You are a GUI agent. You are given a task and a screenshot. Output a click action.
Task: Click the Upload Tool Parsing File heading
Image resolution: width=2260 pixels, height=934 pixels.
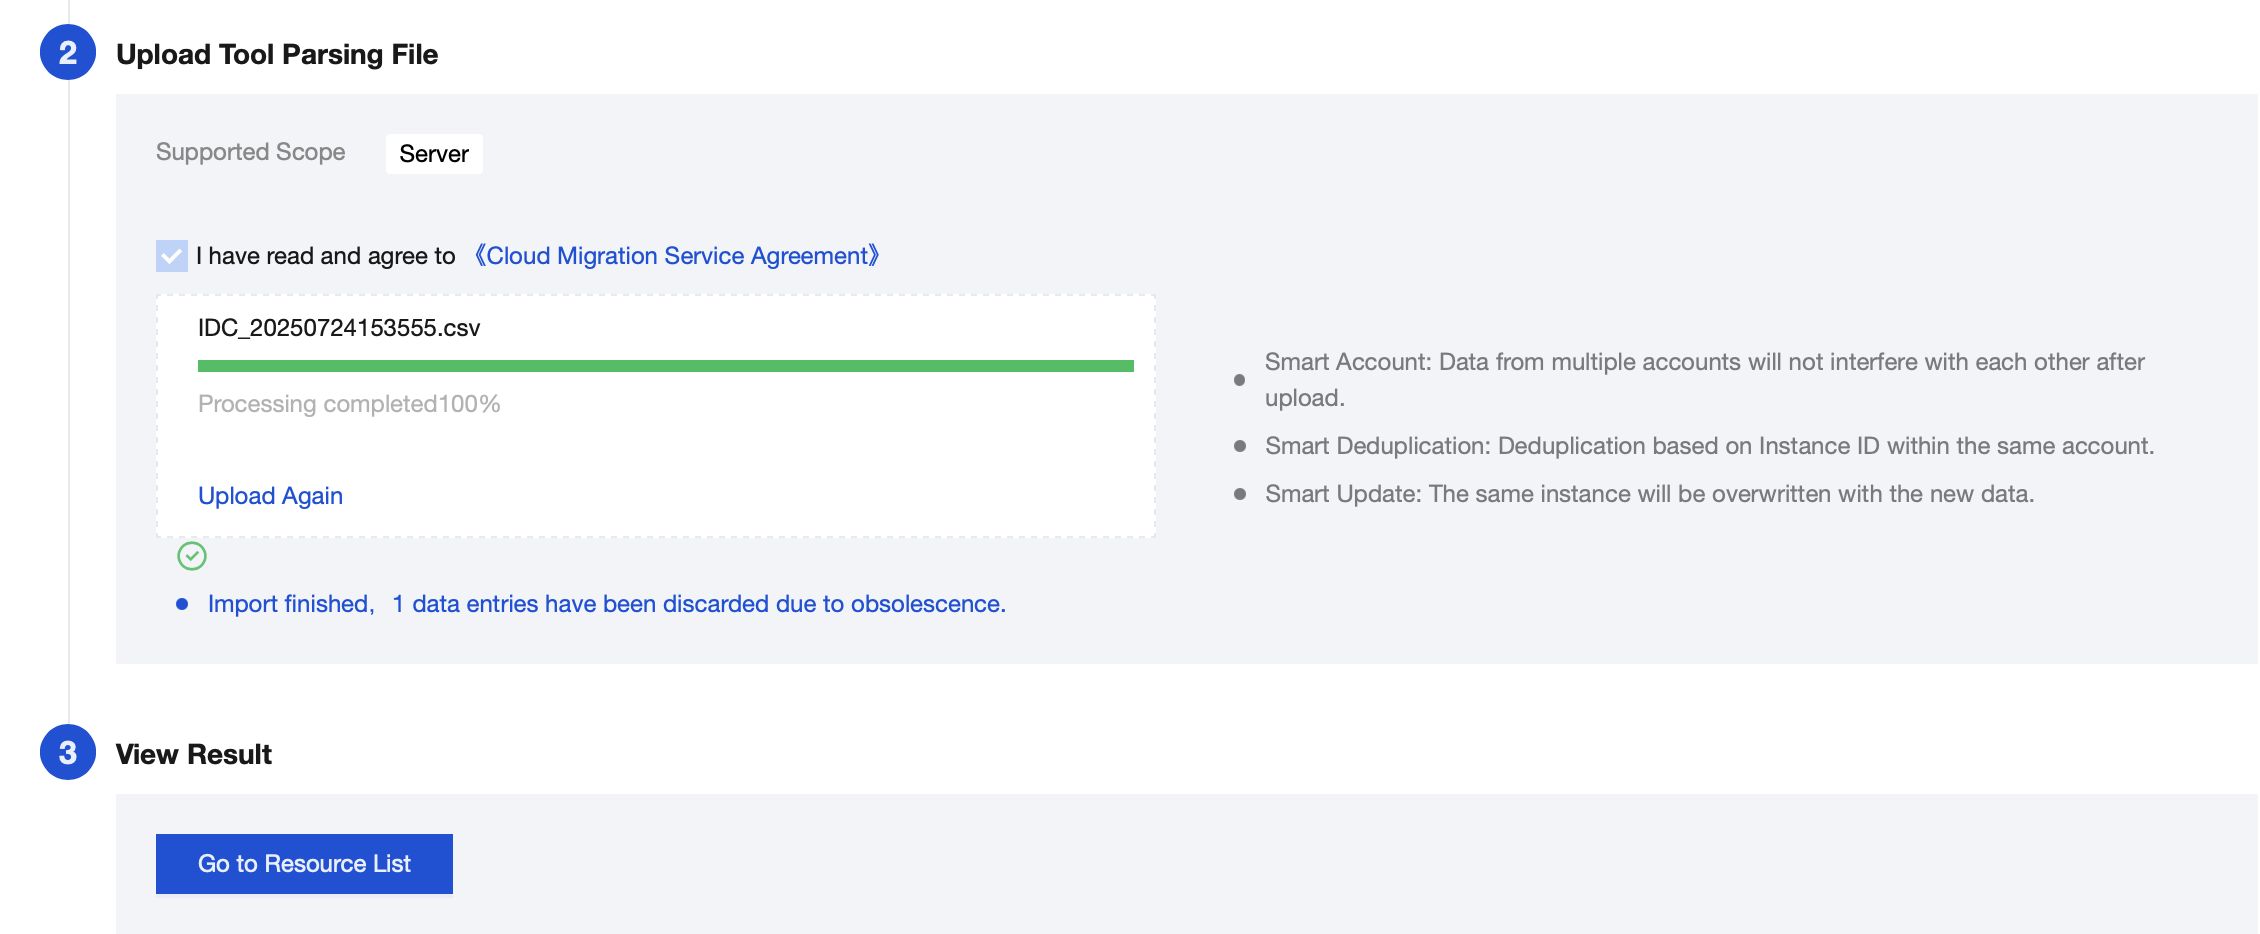[277, 54]
